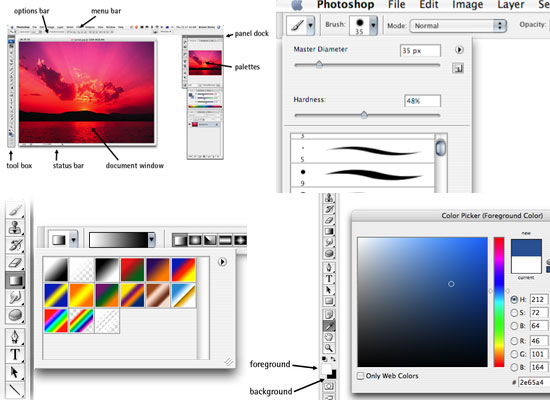Image resolution: width=550 pixels, height=400 pixels.
Task: Select the S saturation radio button
Action: pos(514,312)
